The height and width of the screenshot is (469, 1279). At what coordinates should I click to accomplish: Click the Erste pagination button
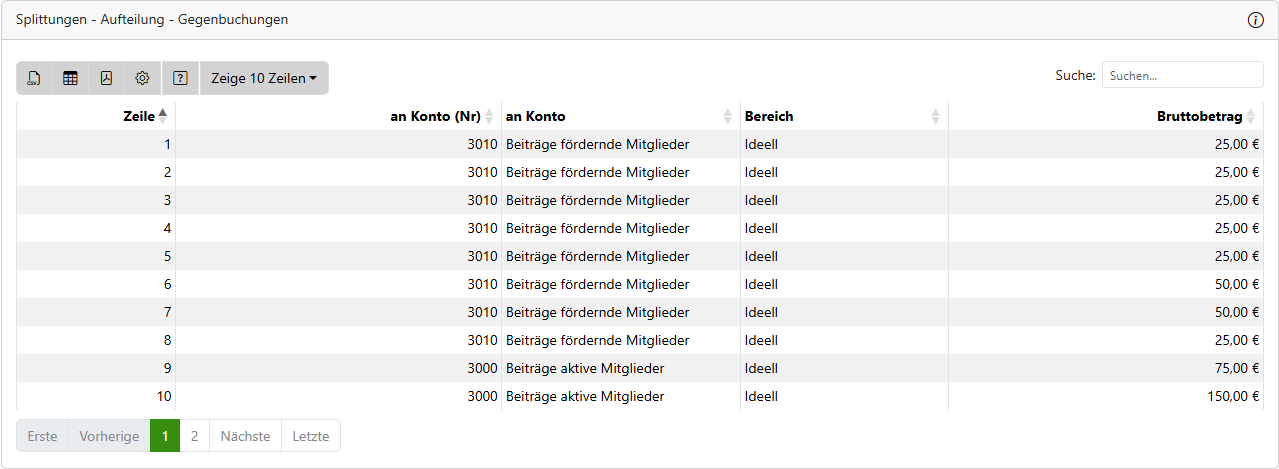(42, 436)
